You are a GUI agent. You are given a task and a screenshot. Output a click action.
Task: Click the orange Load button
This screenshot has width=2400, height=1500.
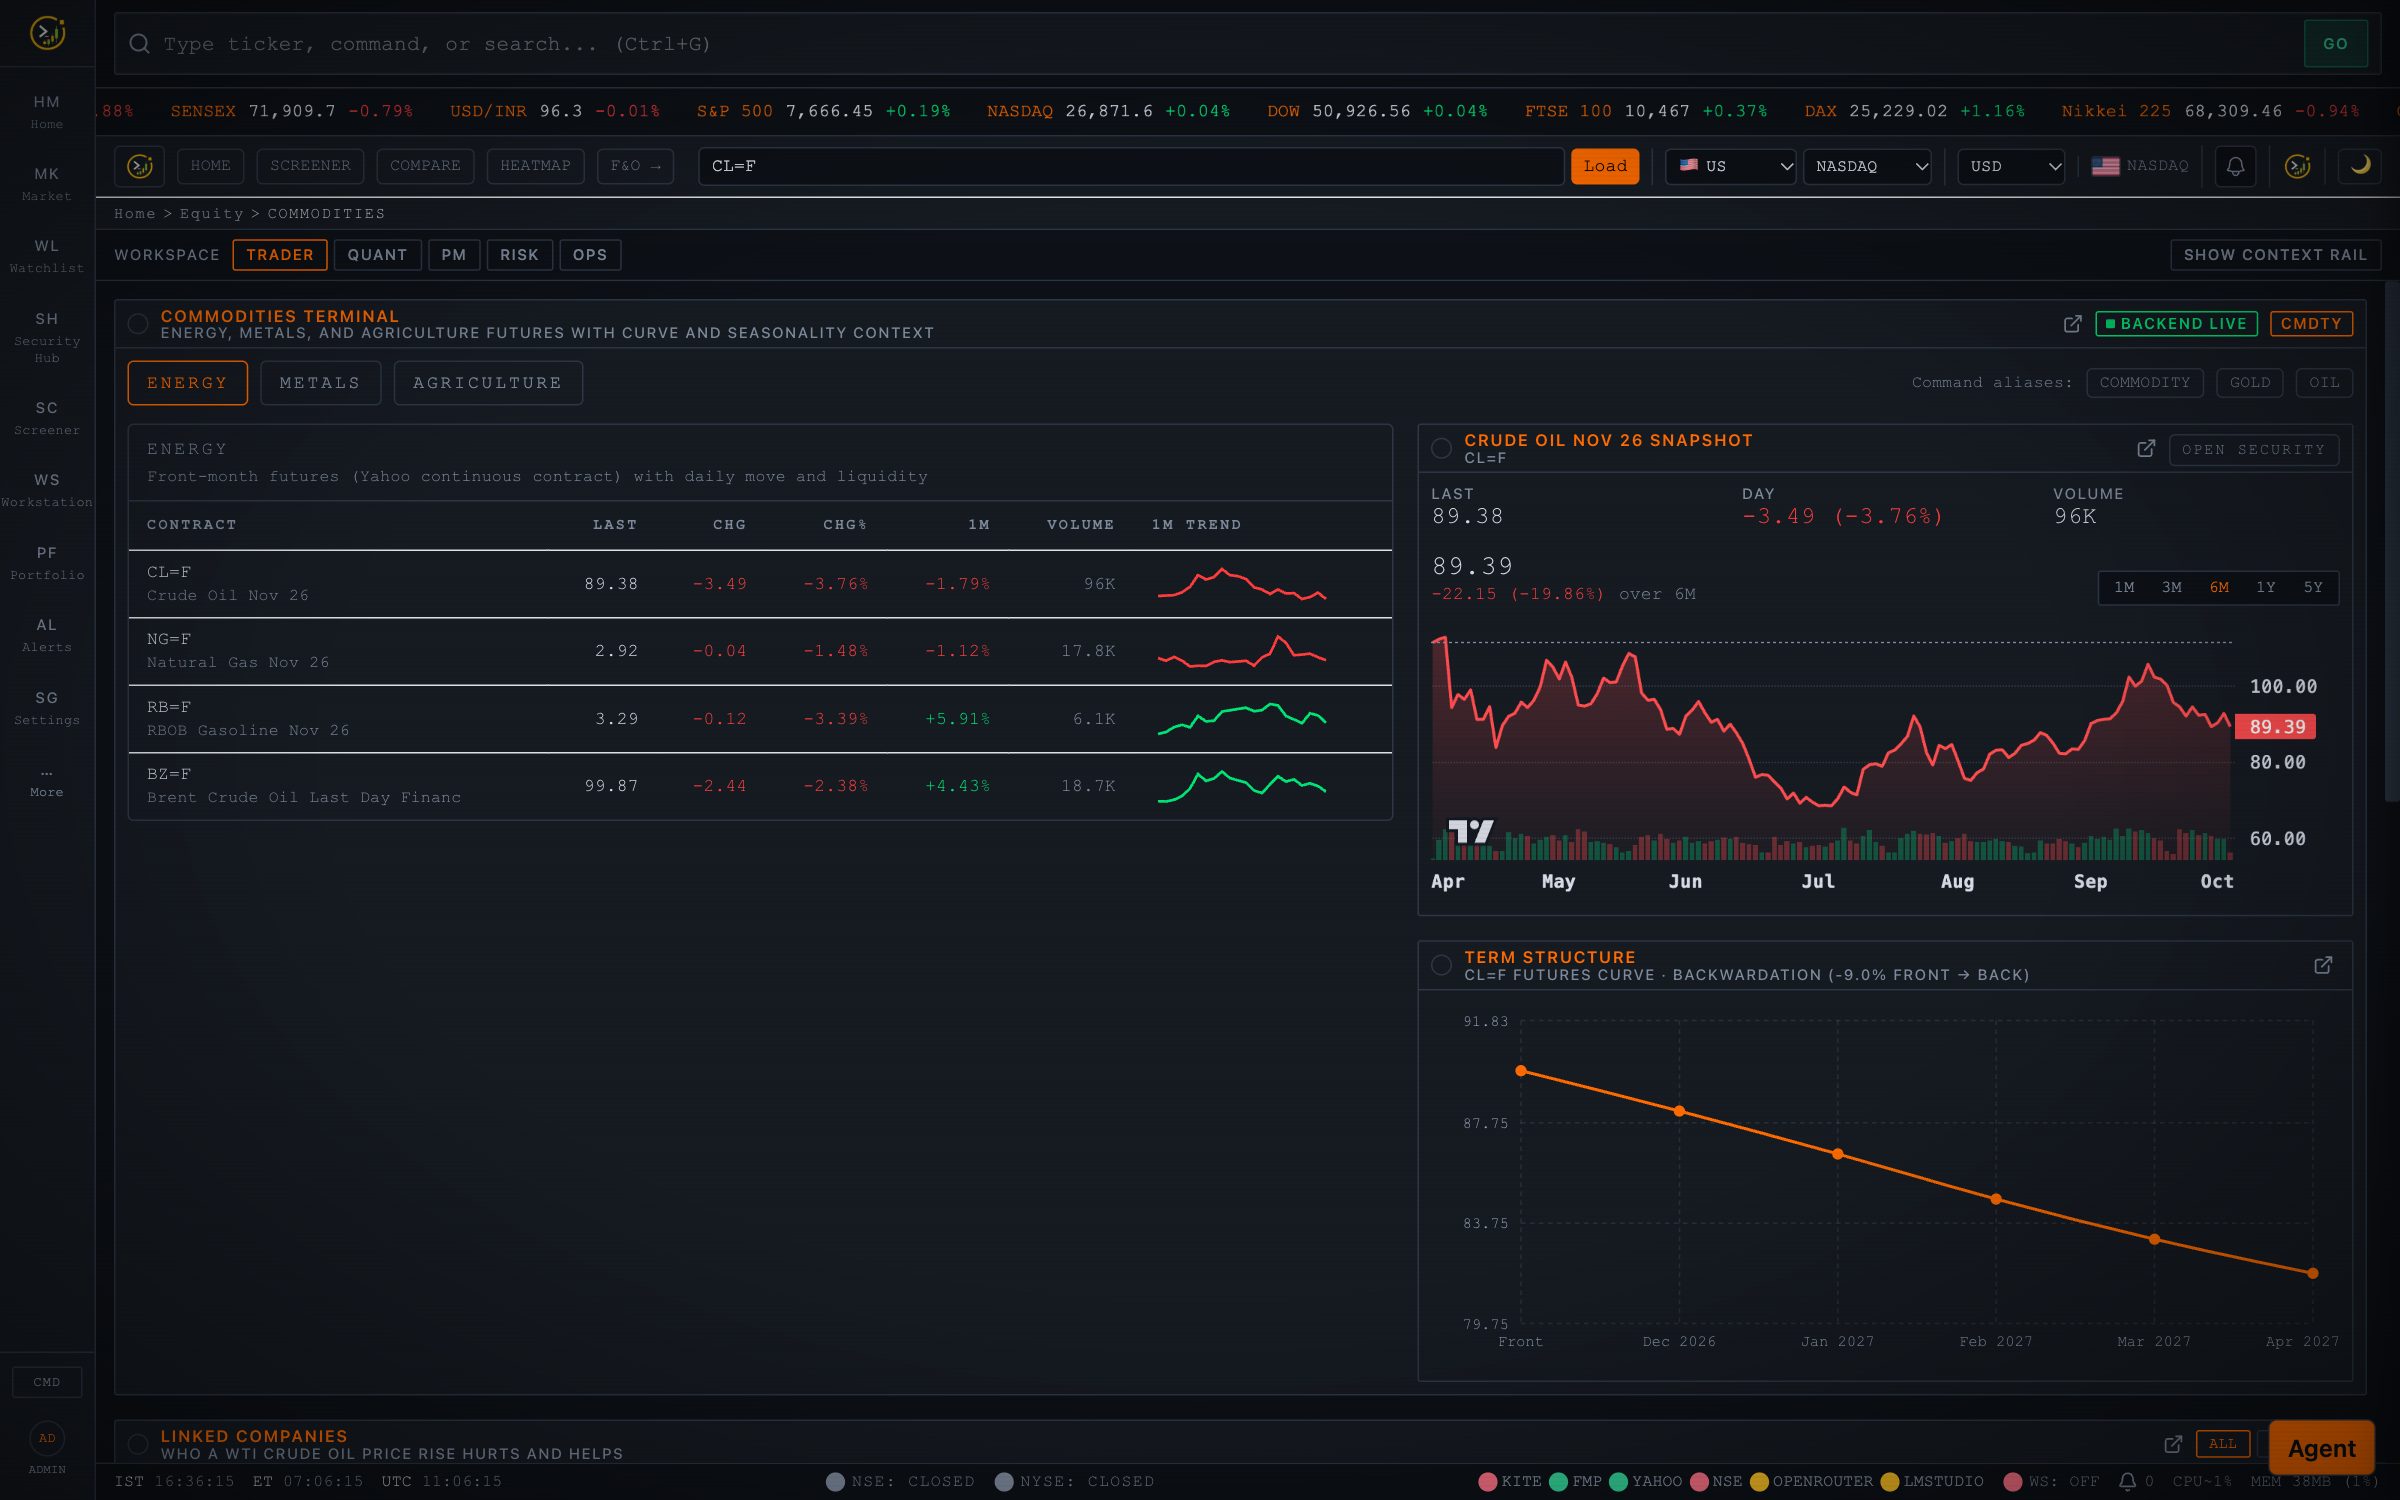[1604, 166]
